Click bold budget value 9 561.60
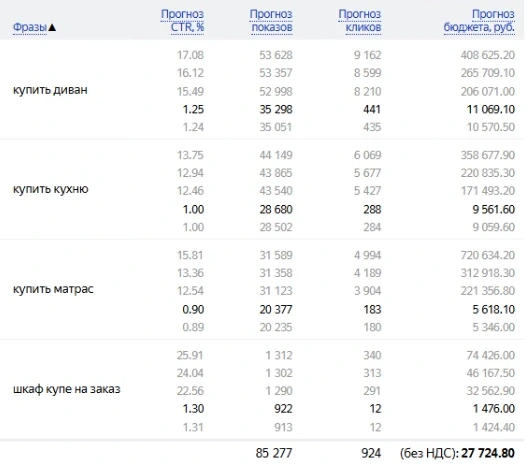 [494, 209]
